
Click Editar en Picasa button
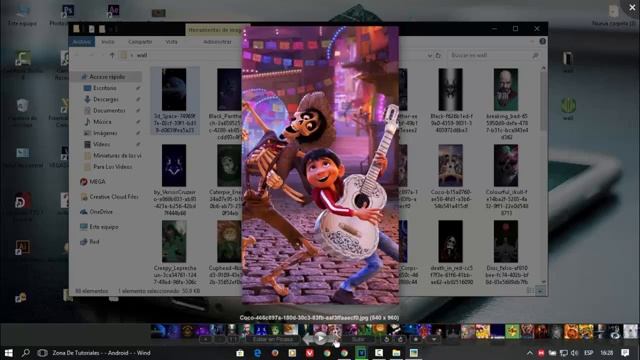point(273,339)
